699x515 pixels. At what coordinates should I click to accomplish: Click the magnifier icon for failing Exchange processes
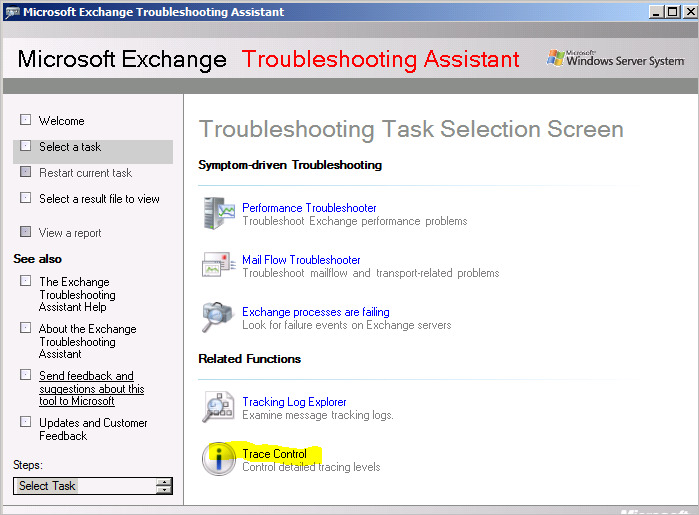(217, 317)
